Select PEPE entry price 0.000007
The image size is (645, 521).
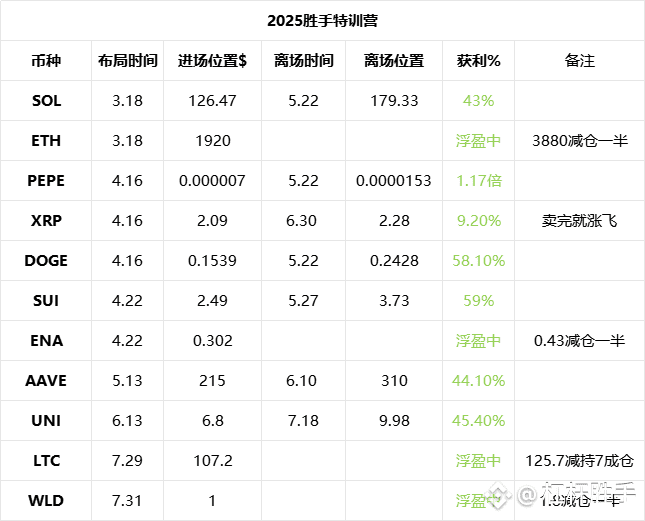212,181
